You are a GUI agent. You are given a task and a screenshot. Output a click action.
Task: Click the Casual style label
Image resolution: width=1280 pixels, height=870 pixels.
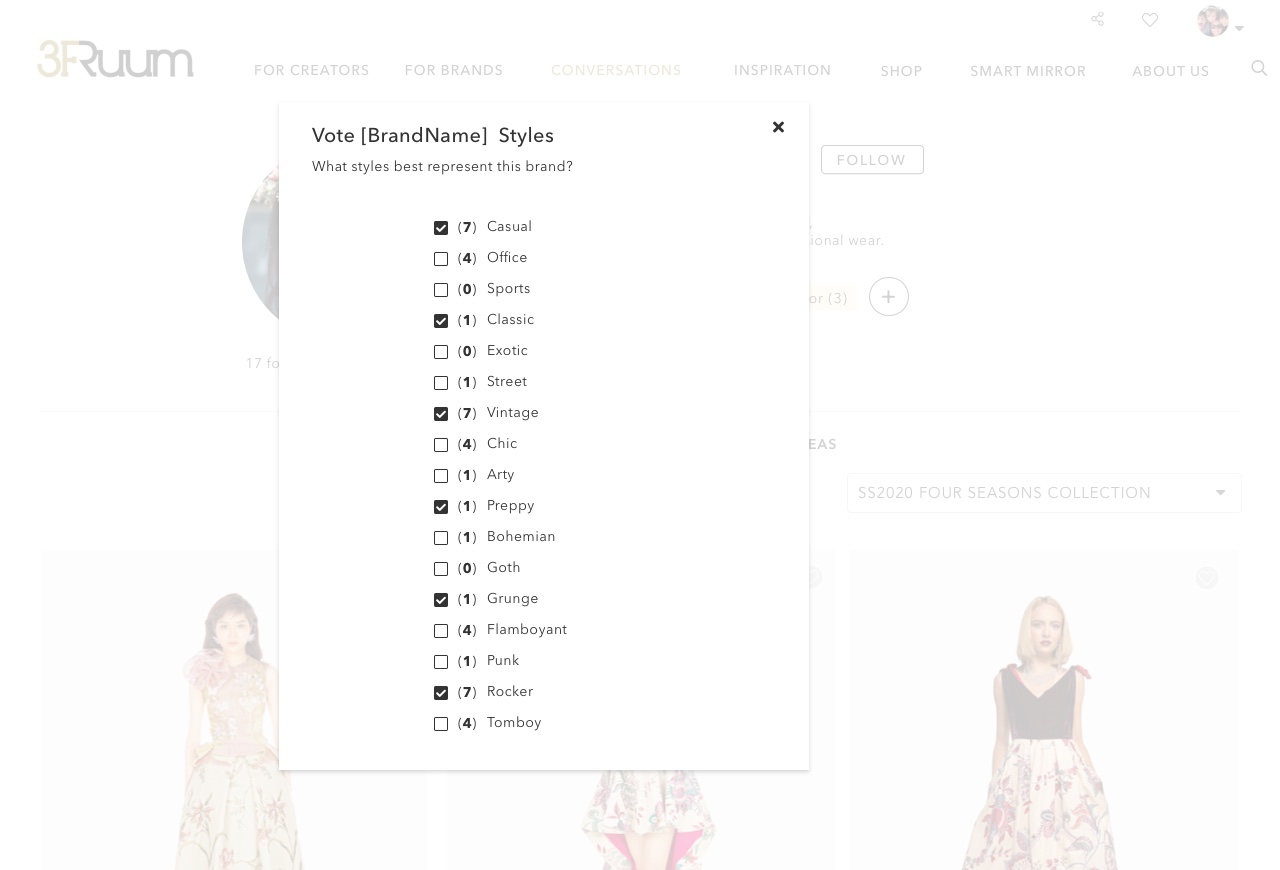(x=509, y=227)
